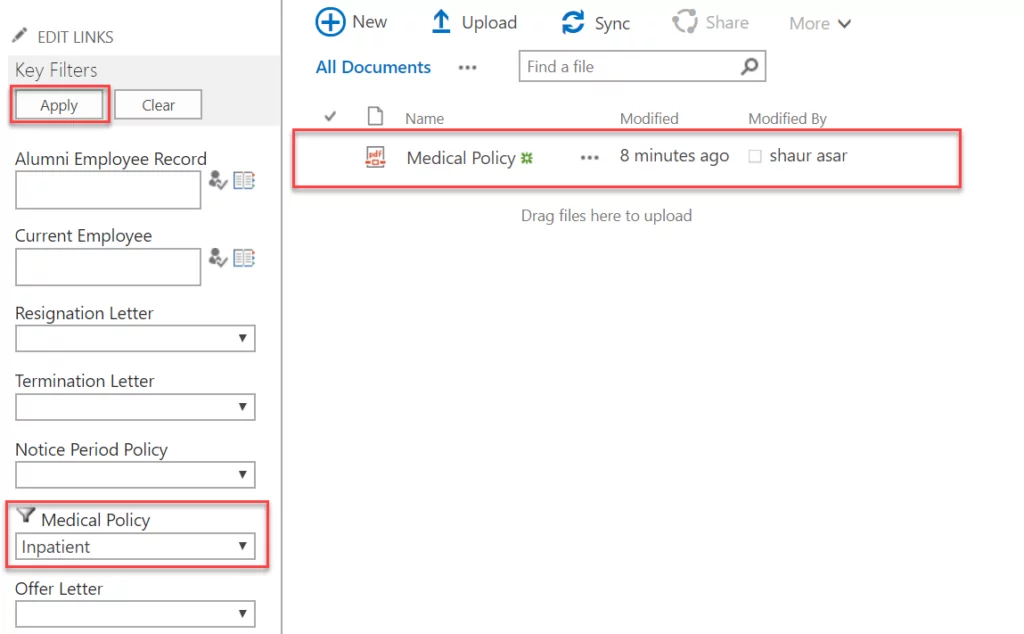
Task: Open the EDIT LINKS link
Action: click(x=75, y=37)
